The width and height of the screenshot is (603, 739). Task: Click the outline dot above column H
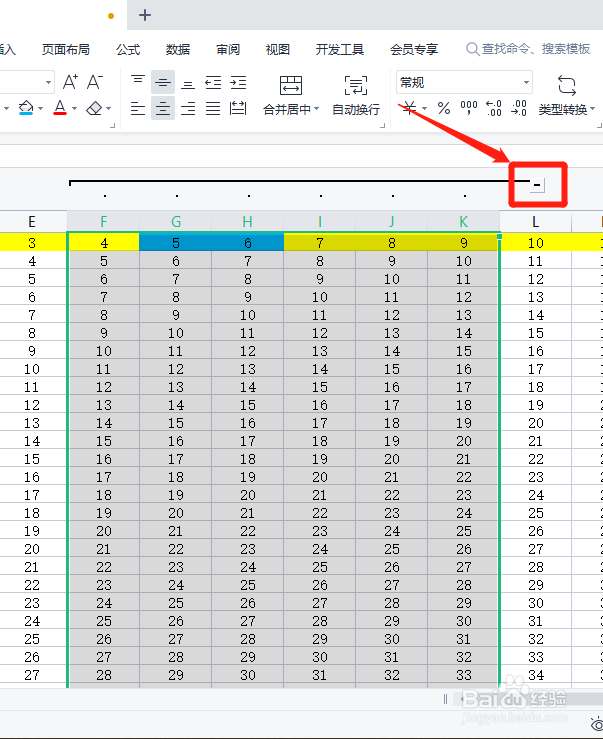pos(248,196)
